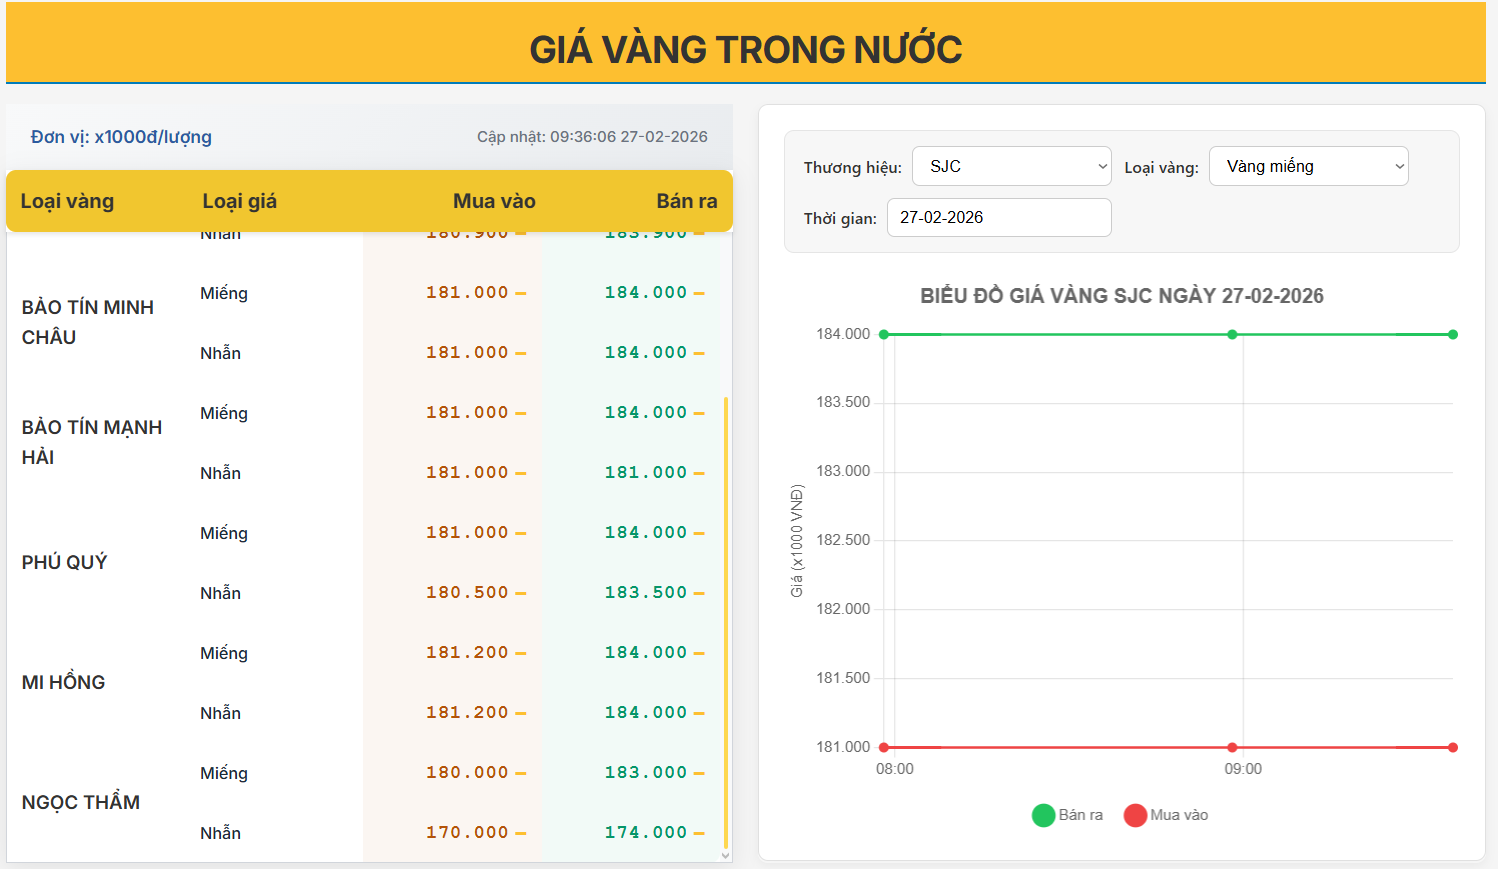Click Ngọc Thẩm Miếng buy price 180.000
This screenshot has height=869, width=1498.
pyautogui.click(x=467, y=772)
